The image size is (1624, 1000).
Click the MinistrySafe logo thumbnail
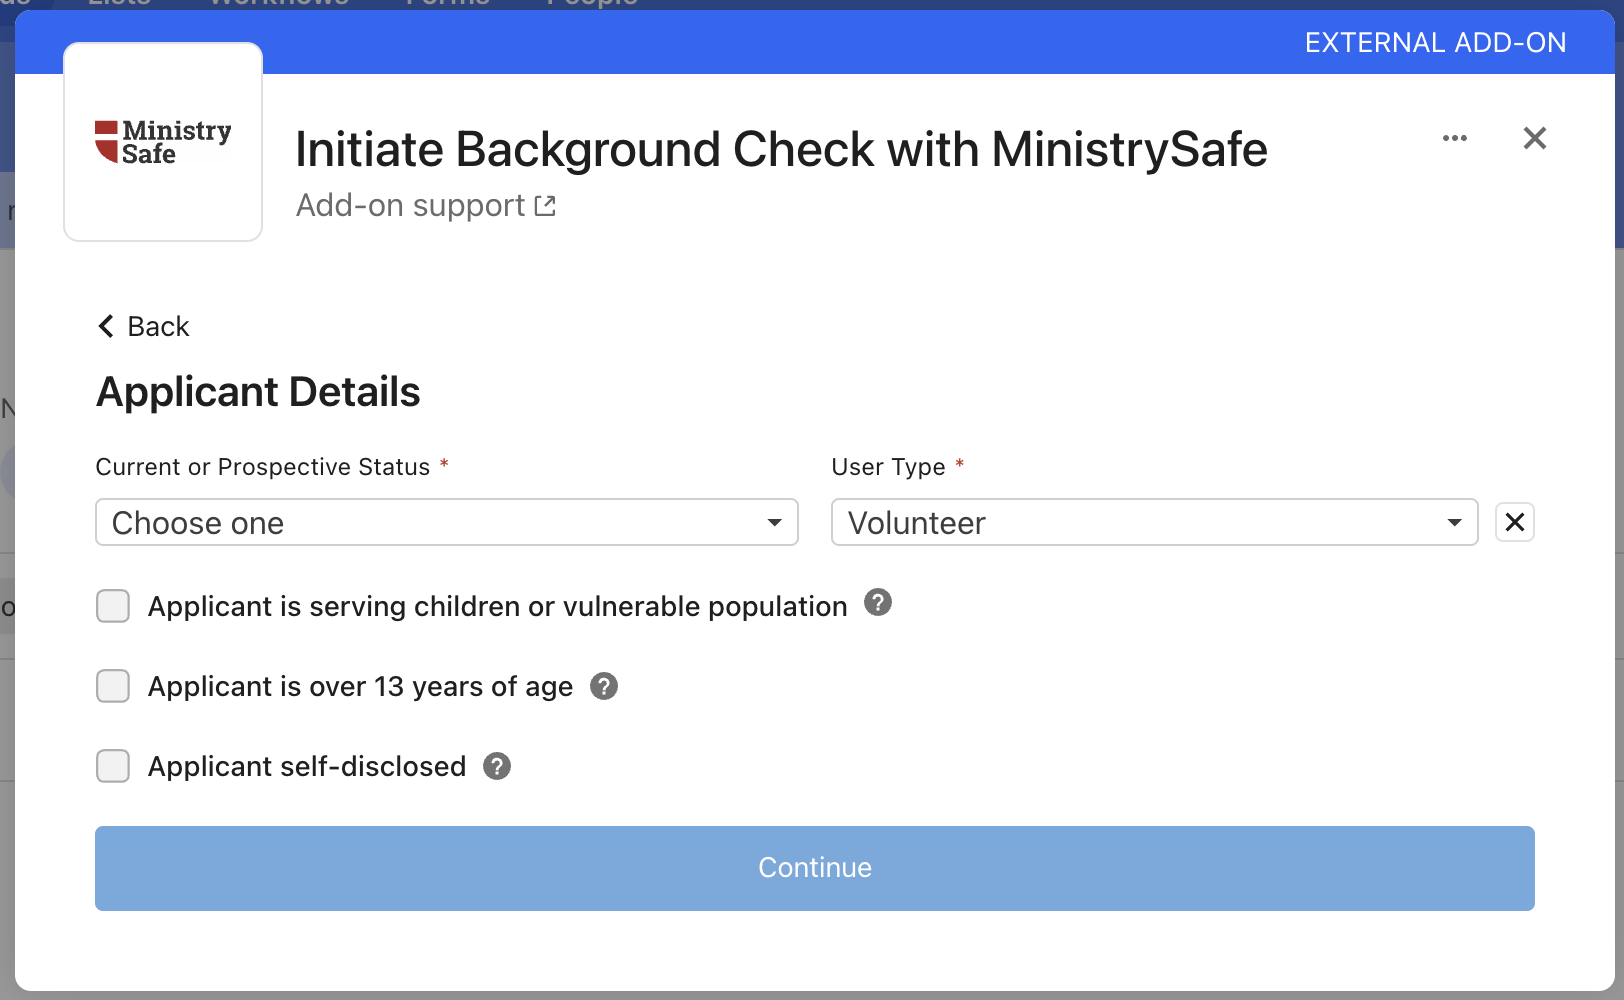tap(163, 142)
